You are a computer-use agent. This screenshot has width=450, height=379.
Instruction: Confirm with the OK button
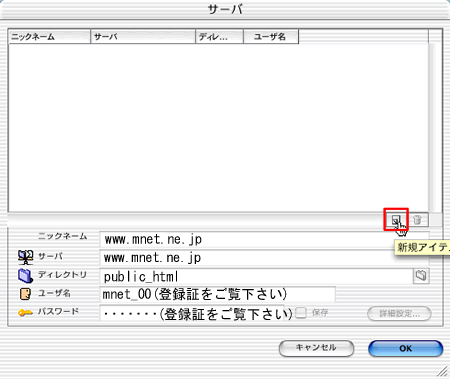click(x=405, y=348)
